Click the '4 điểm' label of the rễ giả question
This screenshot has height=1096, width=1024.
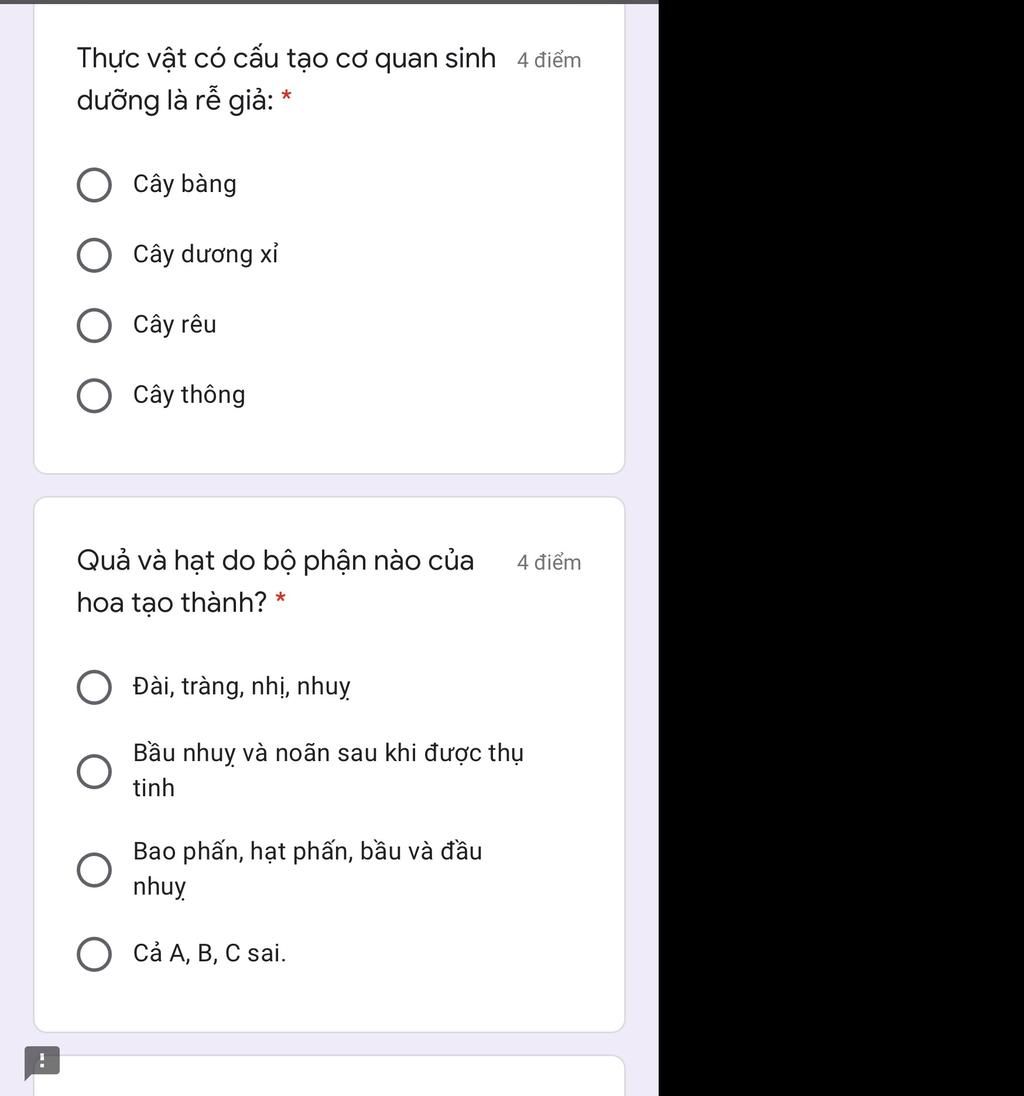(549, 60)
